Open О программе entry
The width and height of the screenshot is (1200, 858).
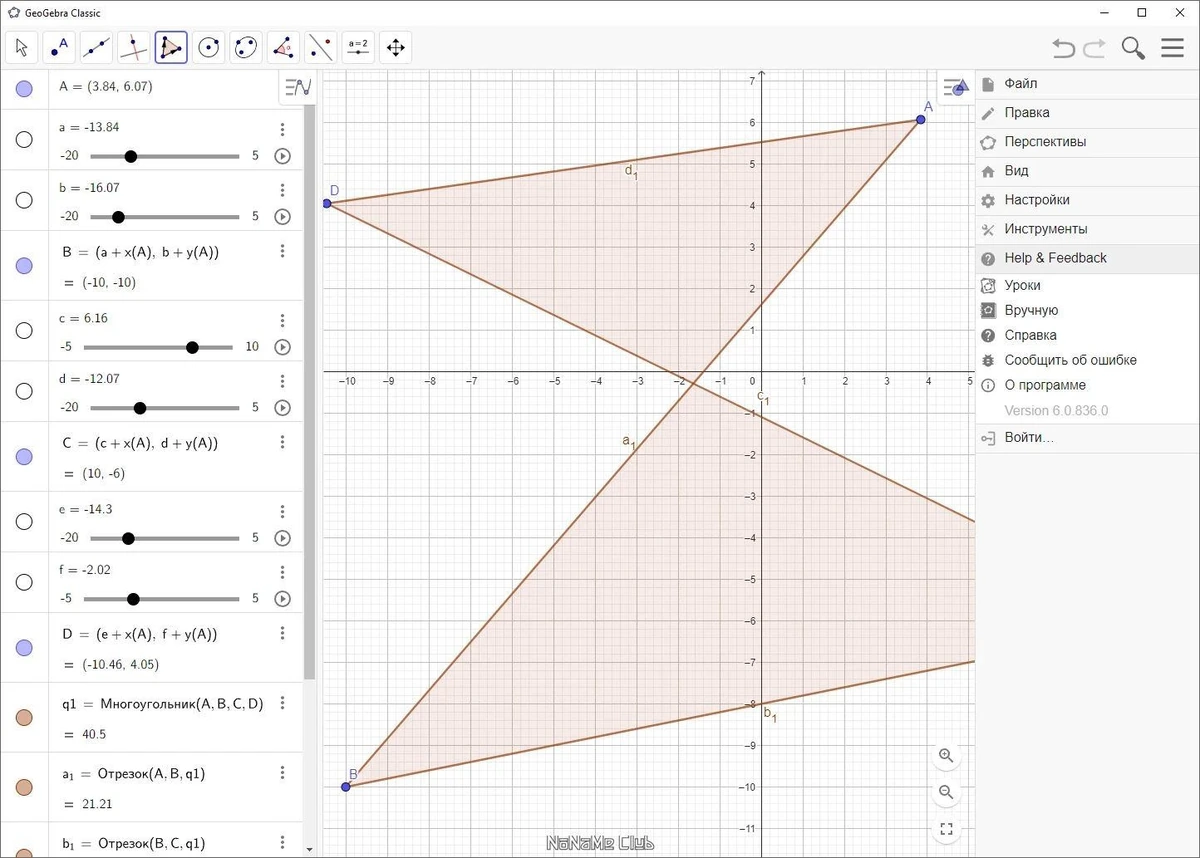tap(1088, 385)
